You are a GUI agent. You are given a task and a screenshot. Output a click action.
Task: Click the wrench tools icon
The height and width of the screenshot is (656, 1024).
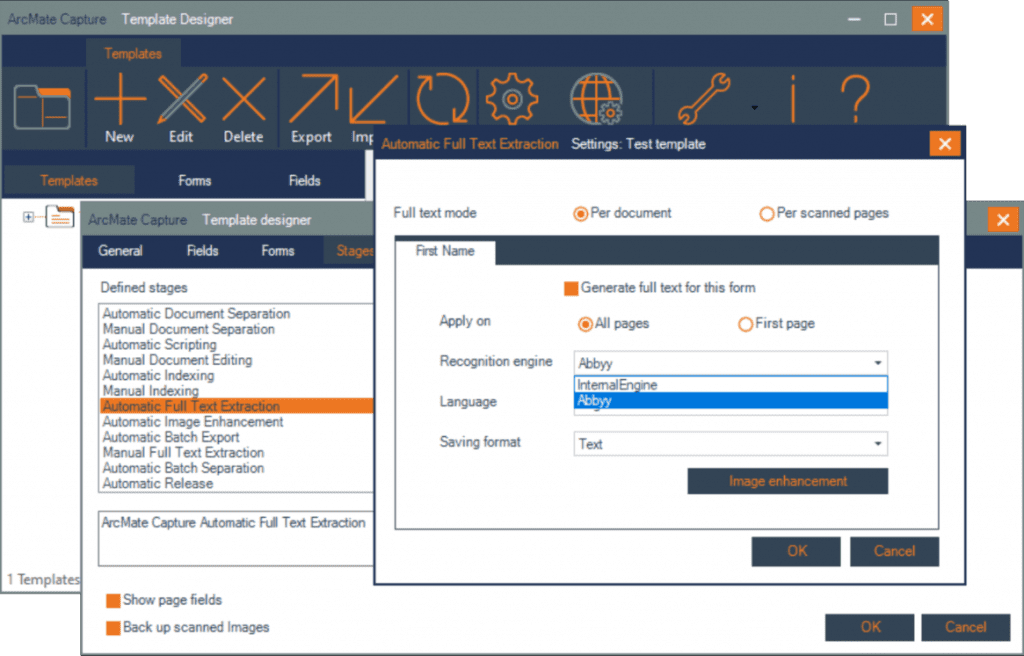point(703,101)
